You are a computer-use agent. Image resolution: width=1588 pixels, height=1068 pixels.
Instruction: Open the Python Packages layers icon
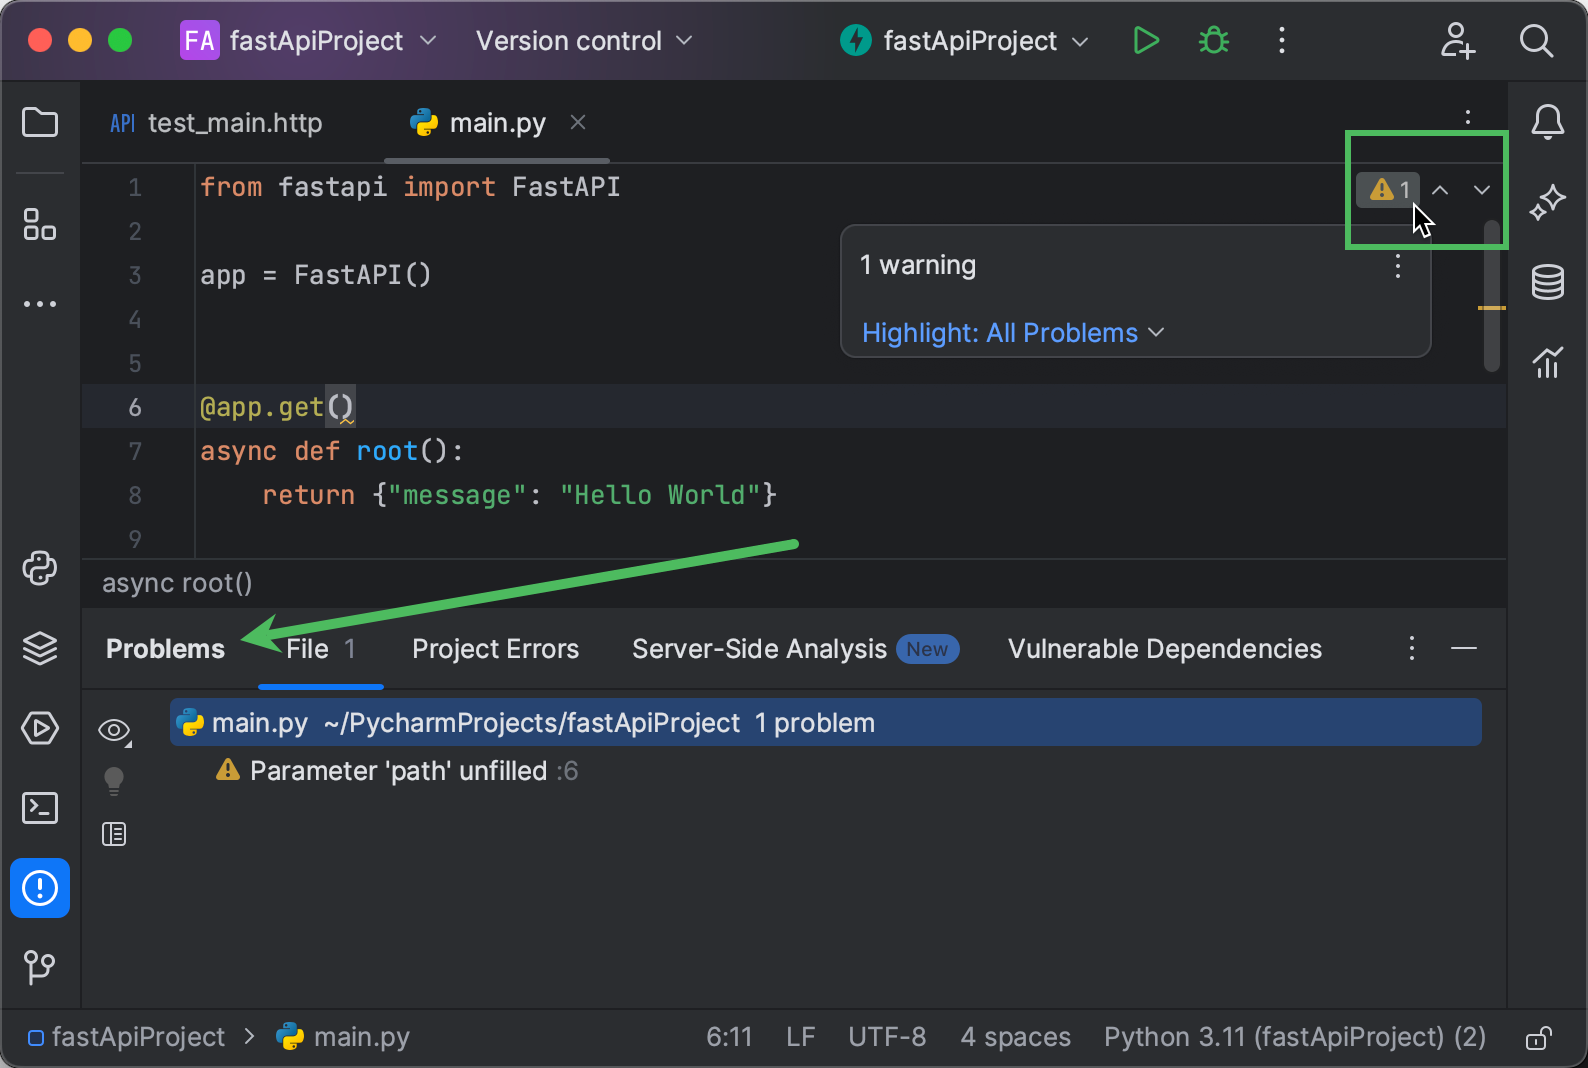40,648
